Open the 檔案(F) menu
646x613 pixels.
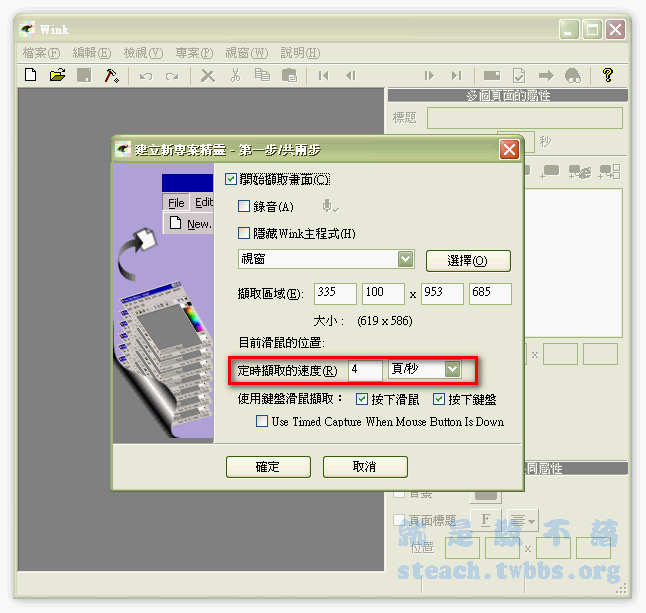click(x=41, y=53)
